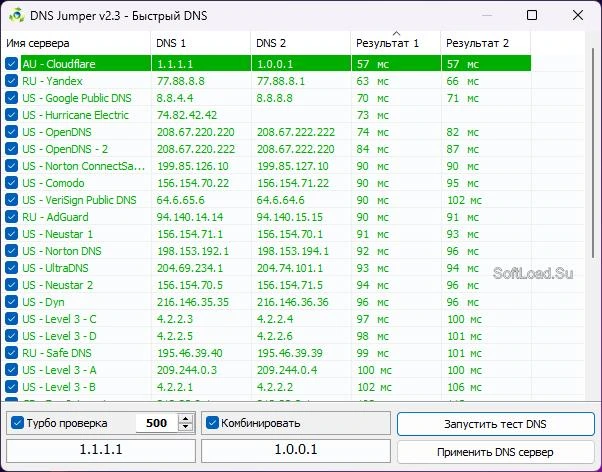This screenshot has width=602, height=472.
Task: Minimize the DNS Jumper window
Action: [x=487, y=15]
